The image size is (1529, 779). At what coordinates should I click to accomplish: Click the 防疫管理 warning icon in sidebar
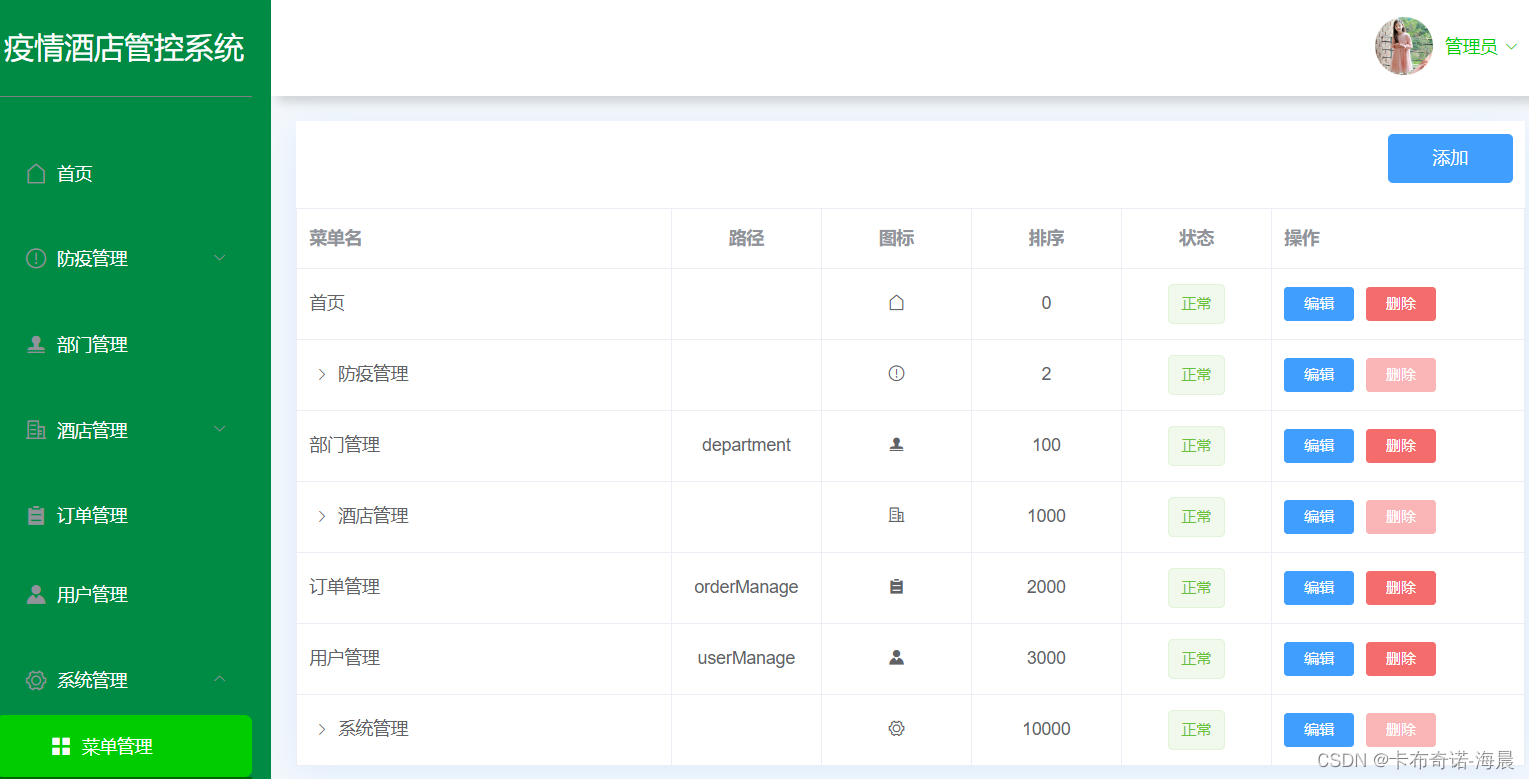[37, 258]
